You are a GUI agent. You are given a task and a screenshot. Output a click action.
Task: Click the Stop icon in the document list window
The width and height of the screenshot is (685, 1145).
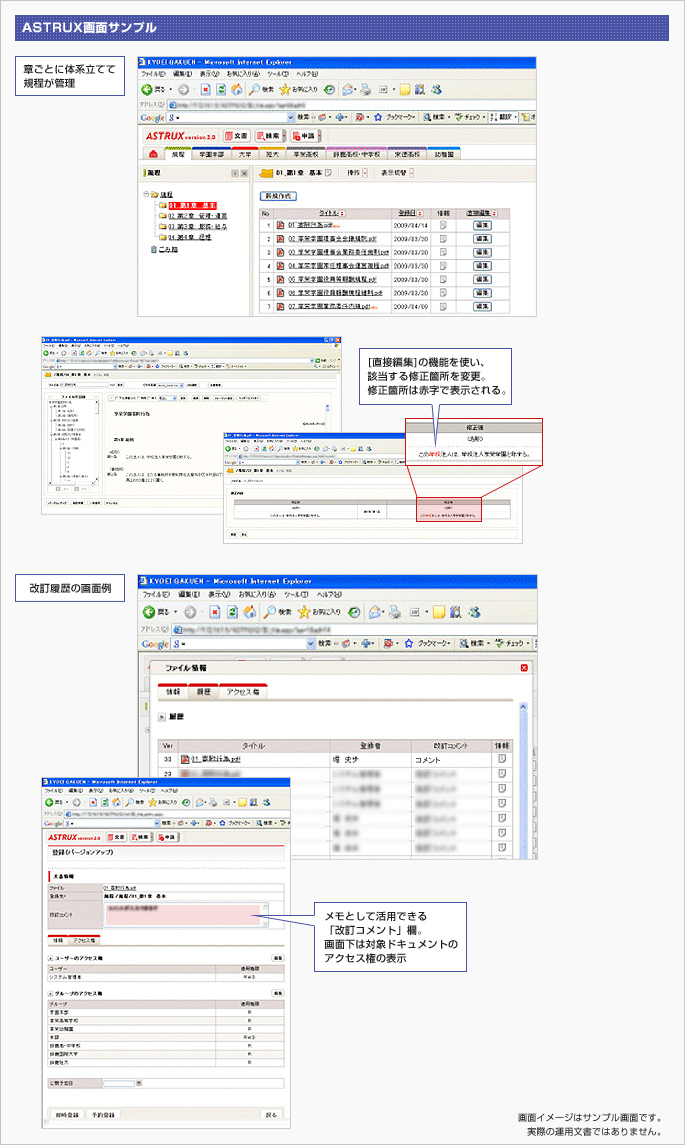pyautogui.click(x=206, y=89)
